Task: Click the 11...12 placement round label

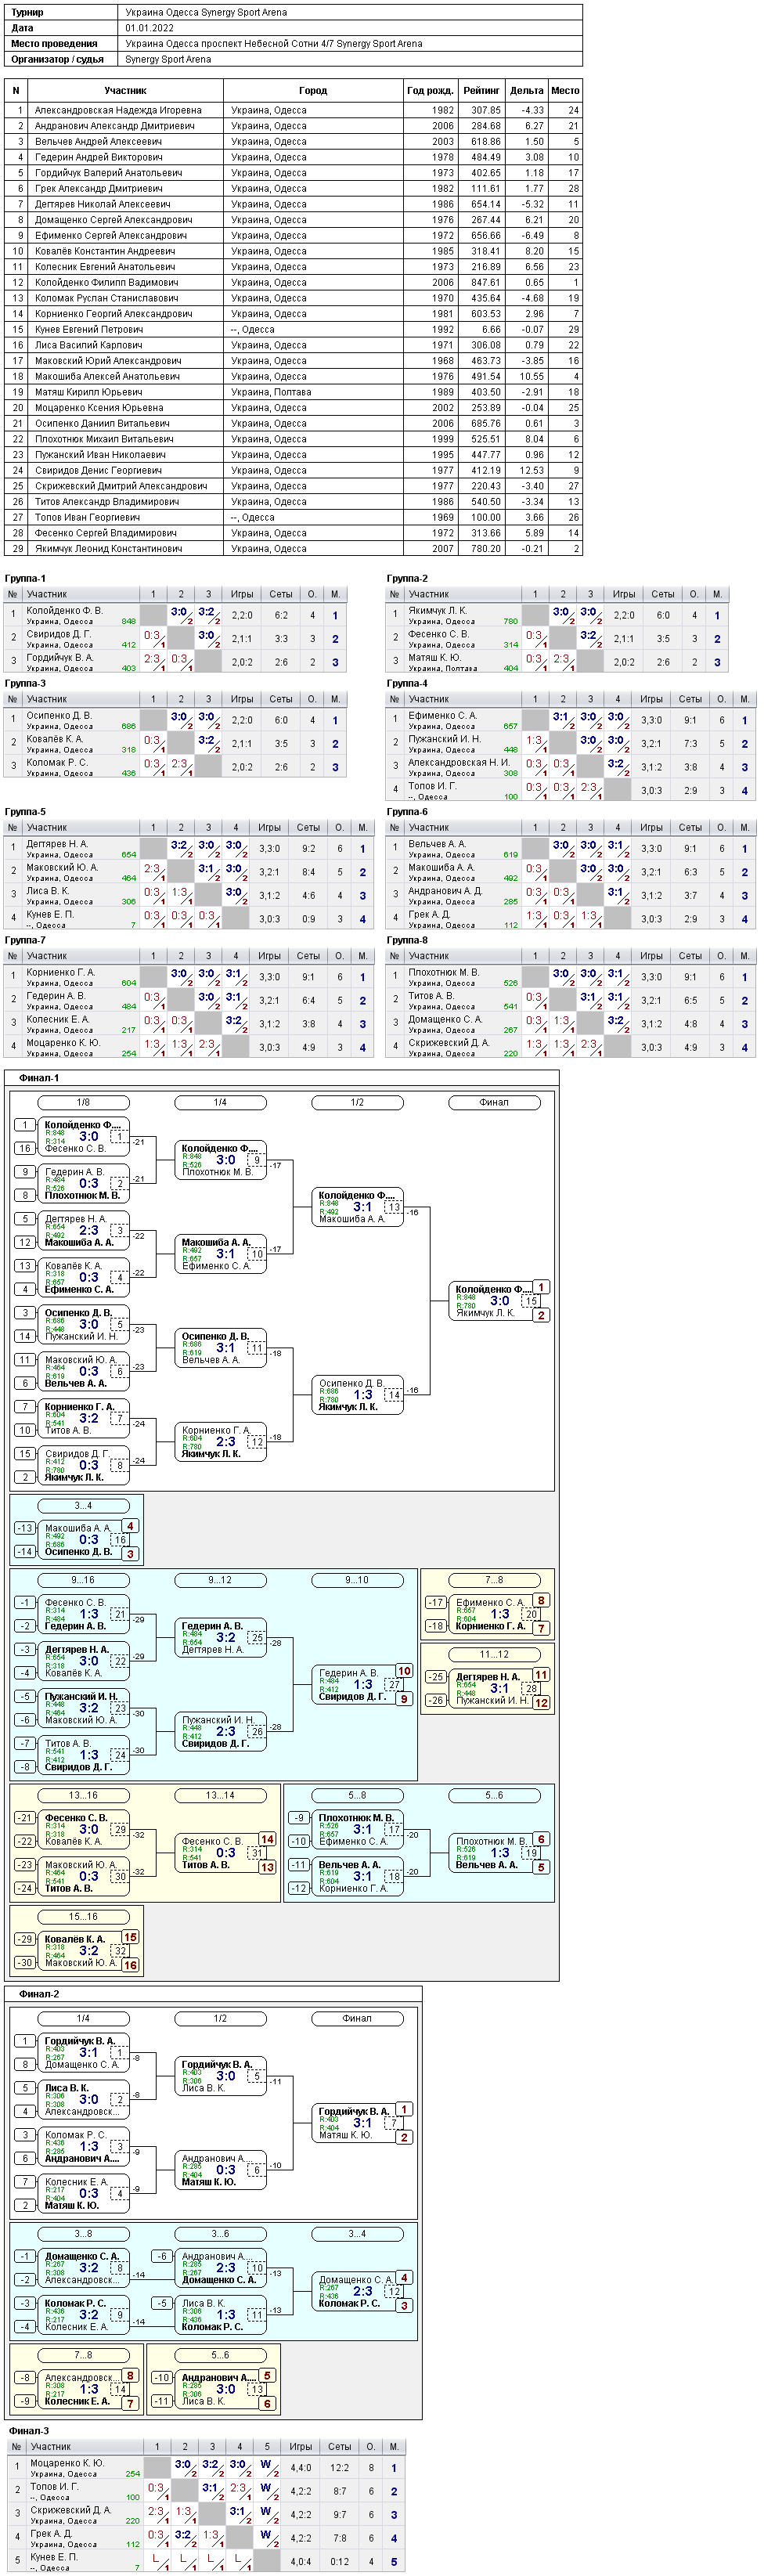Action: pyautogui.click(x=494, y=1655)
